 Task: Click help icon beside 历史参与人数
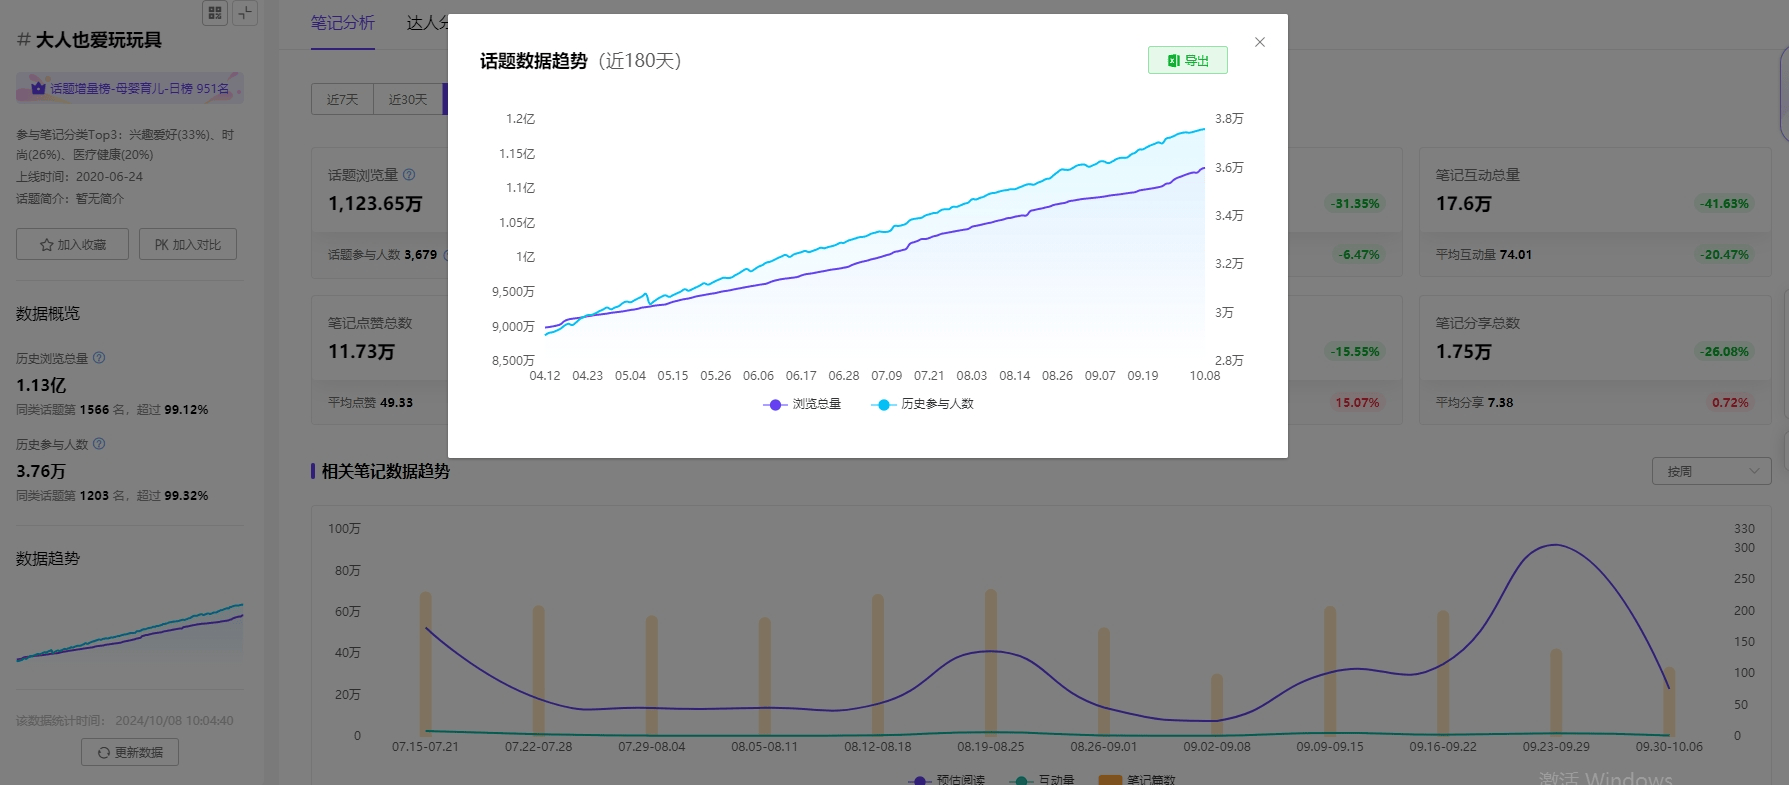[99, 444]
